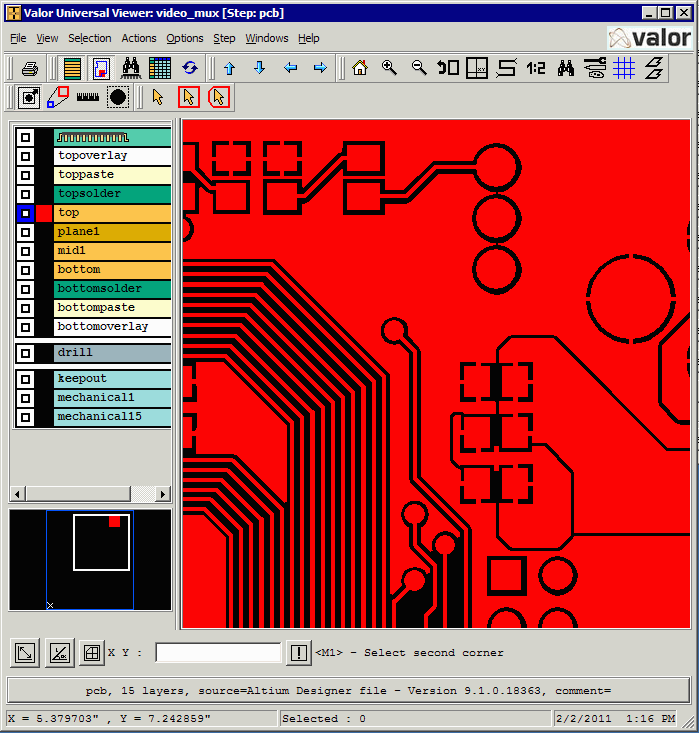This screenshot has height=733, width=699.
Task: Select the rectangle-selection pointer tool
Action: coord(189,97)
